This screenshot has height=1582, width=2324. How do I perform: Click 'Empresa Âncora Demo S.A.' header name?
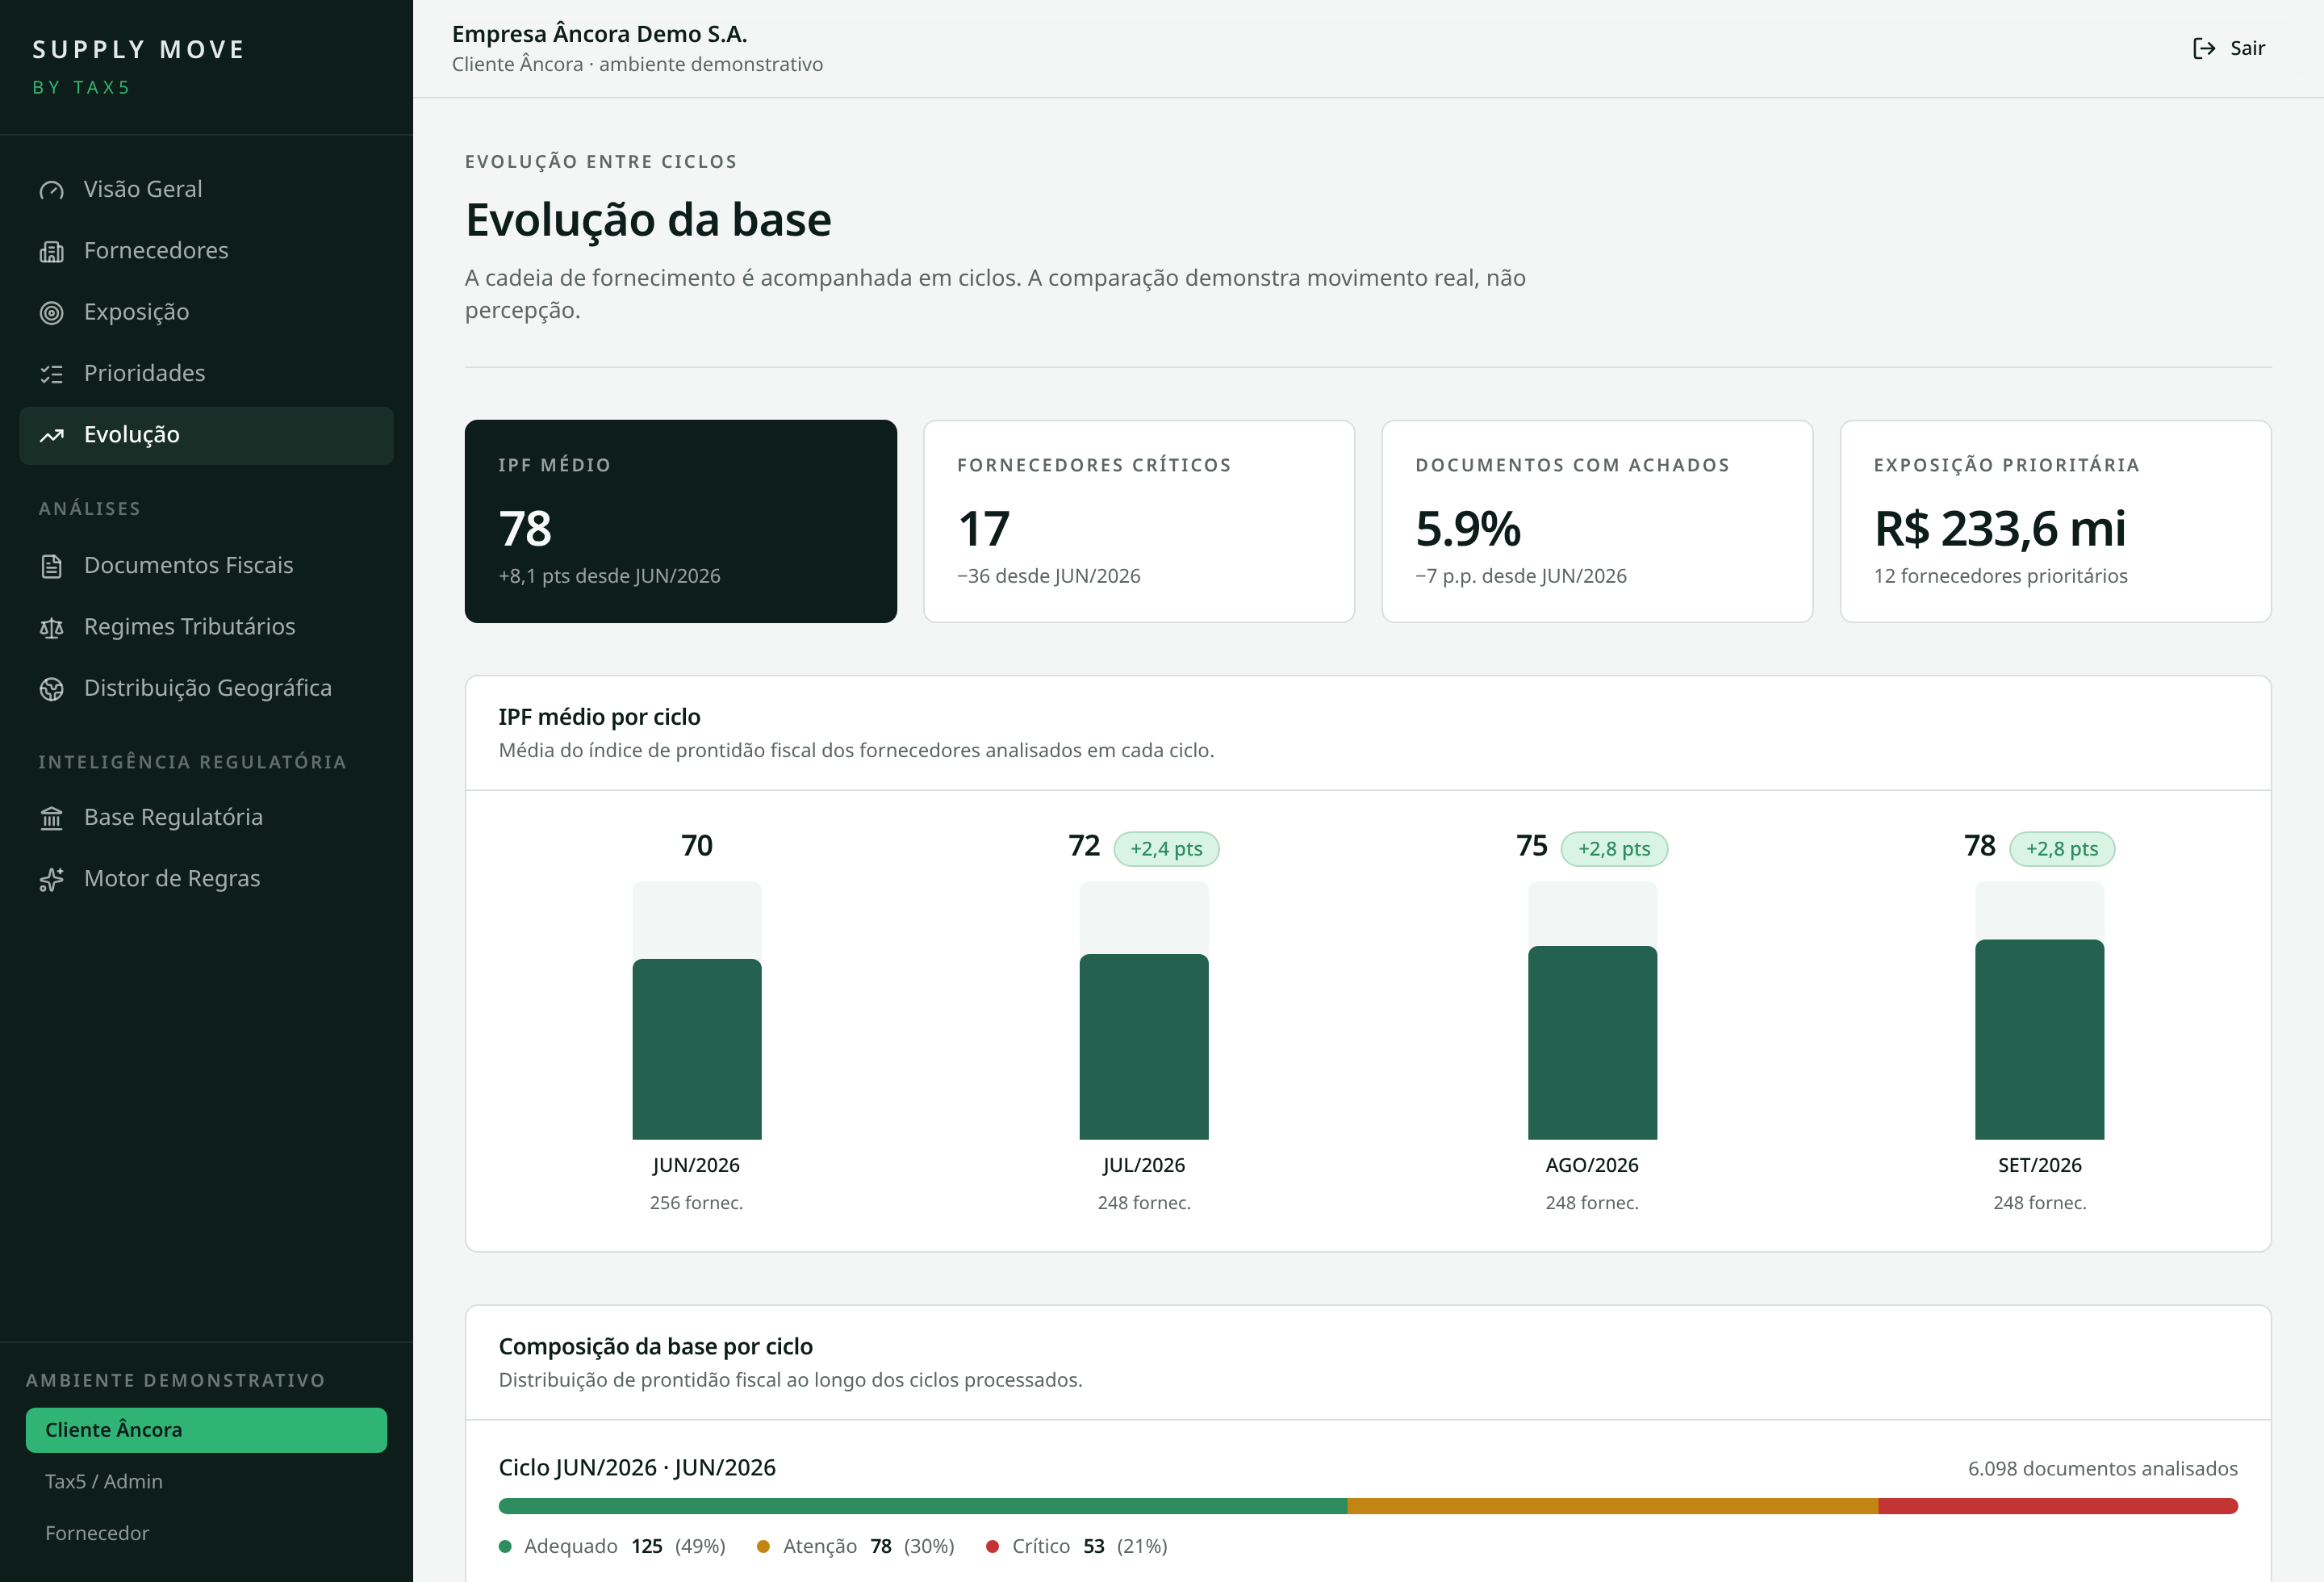599,34
